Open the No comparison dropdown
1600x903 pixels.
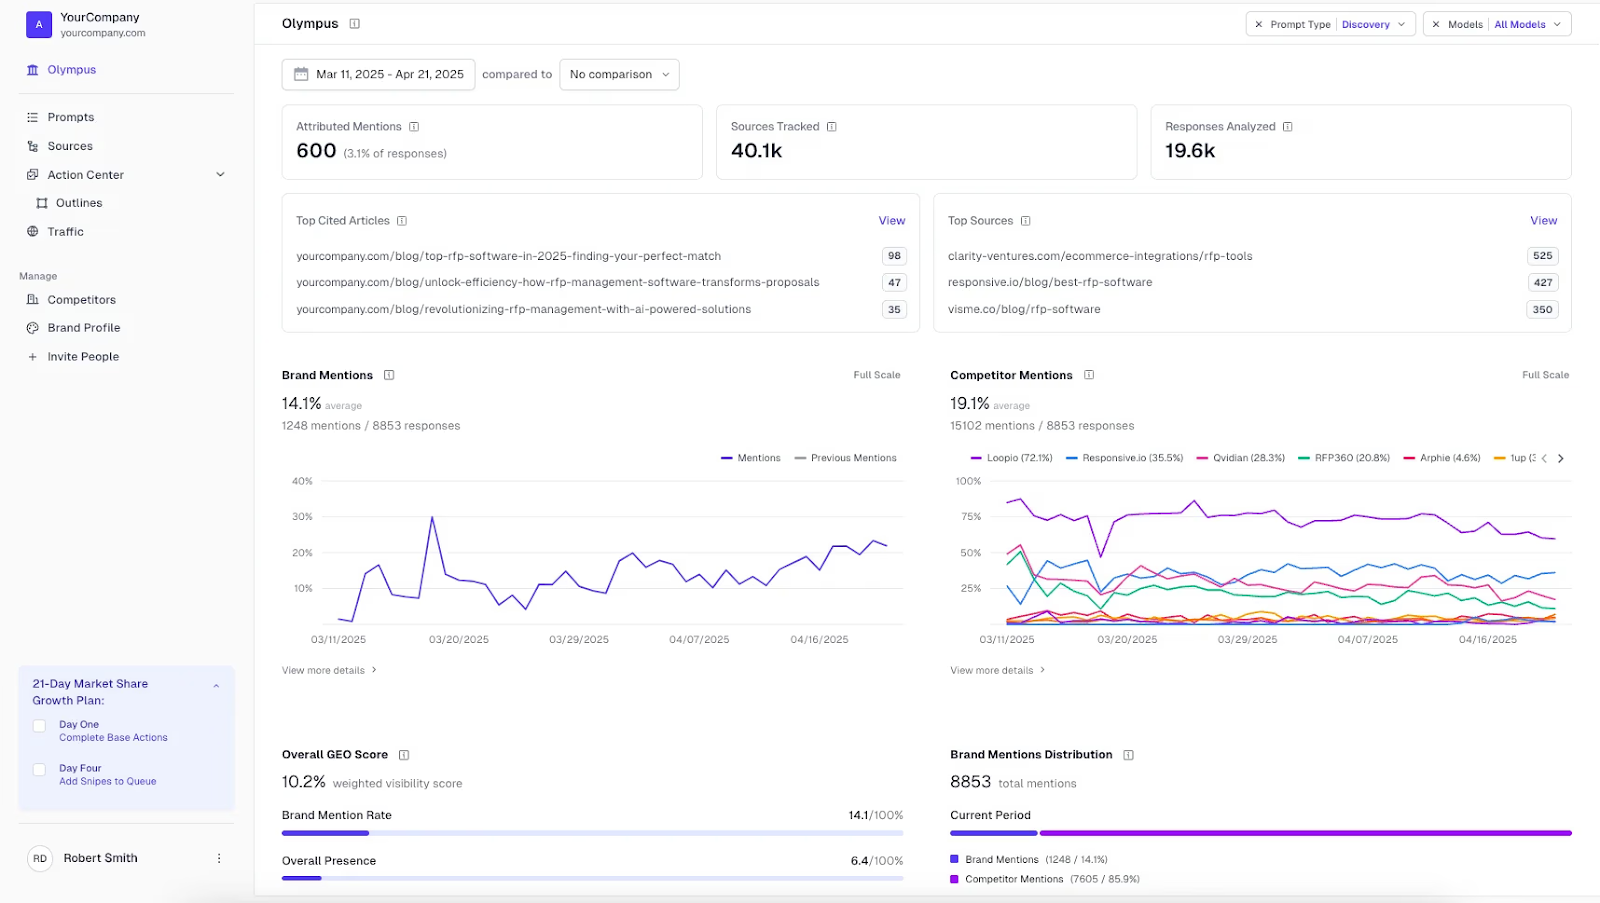click(618, 74)
